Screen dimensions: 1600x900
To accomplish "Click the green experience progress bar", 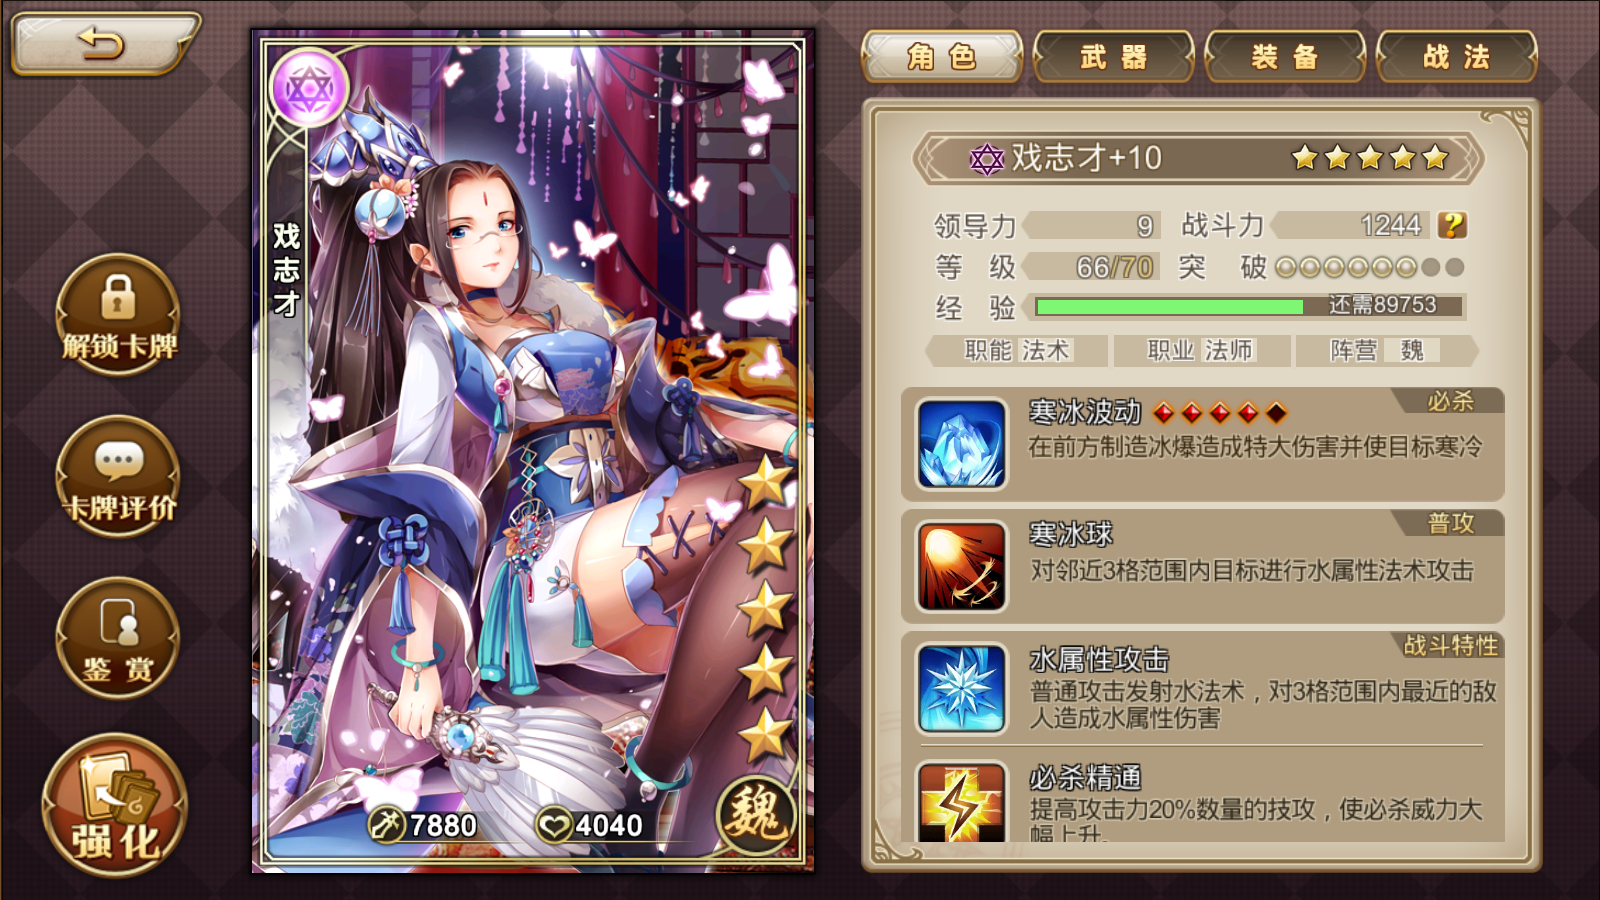I will (x=1249, y=306).
